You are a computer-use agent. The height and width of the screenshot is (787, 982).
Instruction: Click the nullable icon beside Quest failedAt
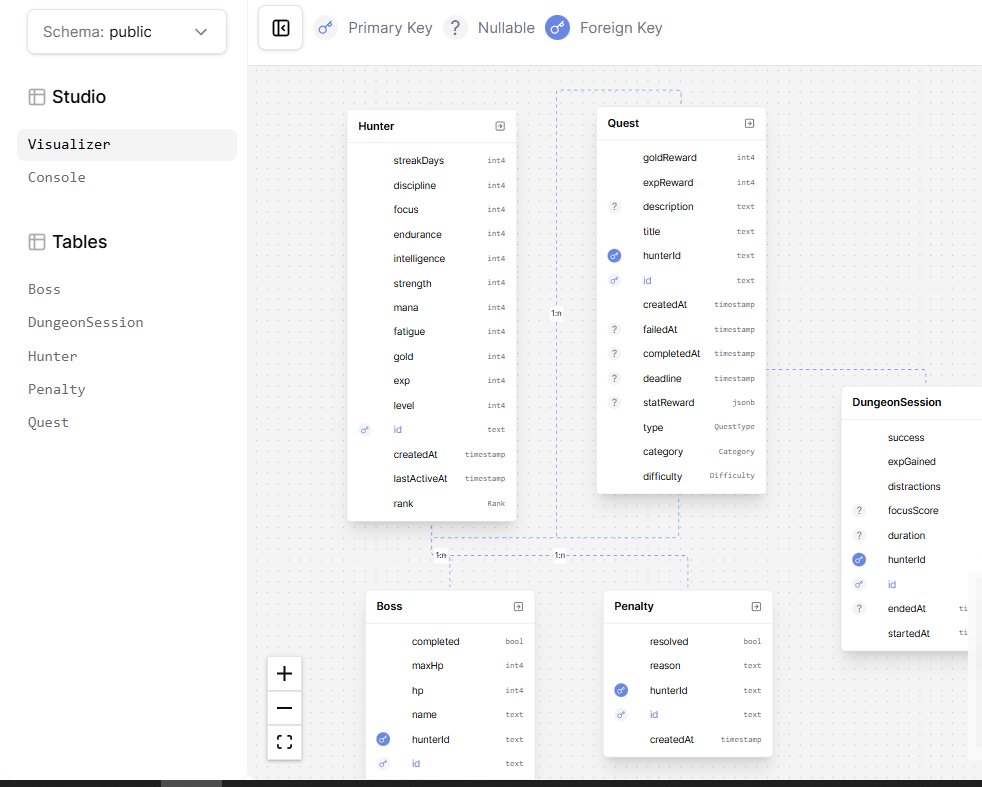614,329
